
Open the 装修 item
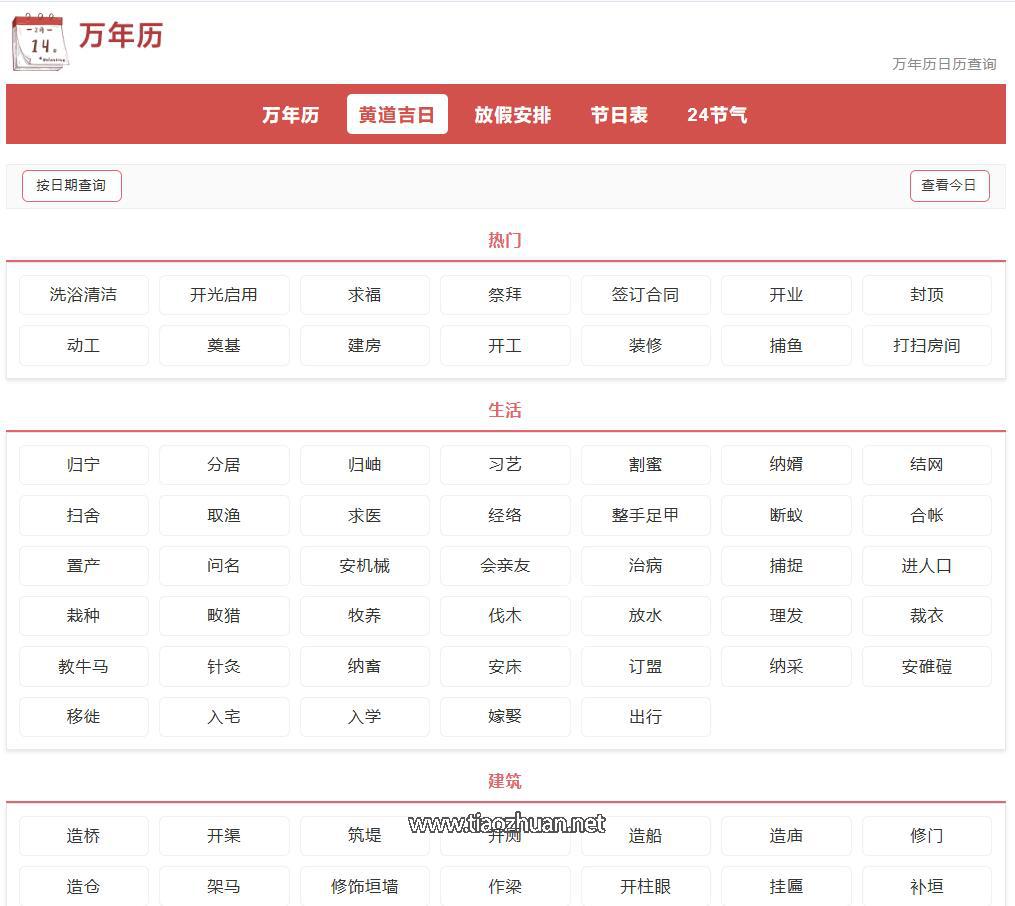coord(645,346)
